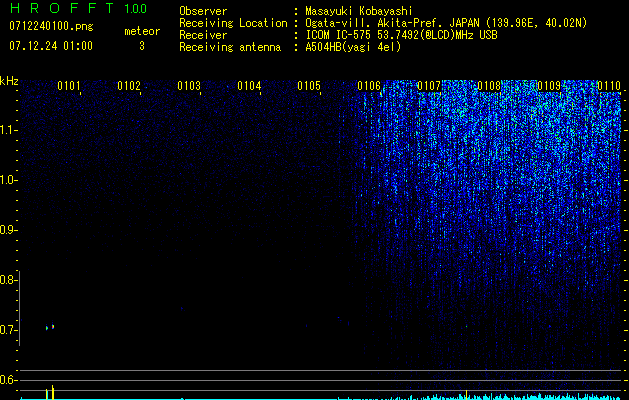Click the Receiver label

tap(203, 35)
